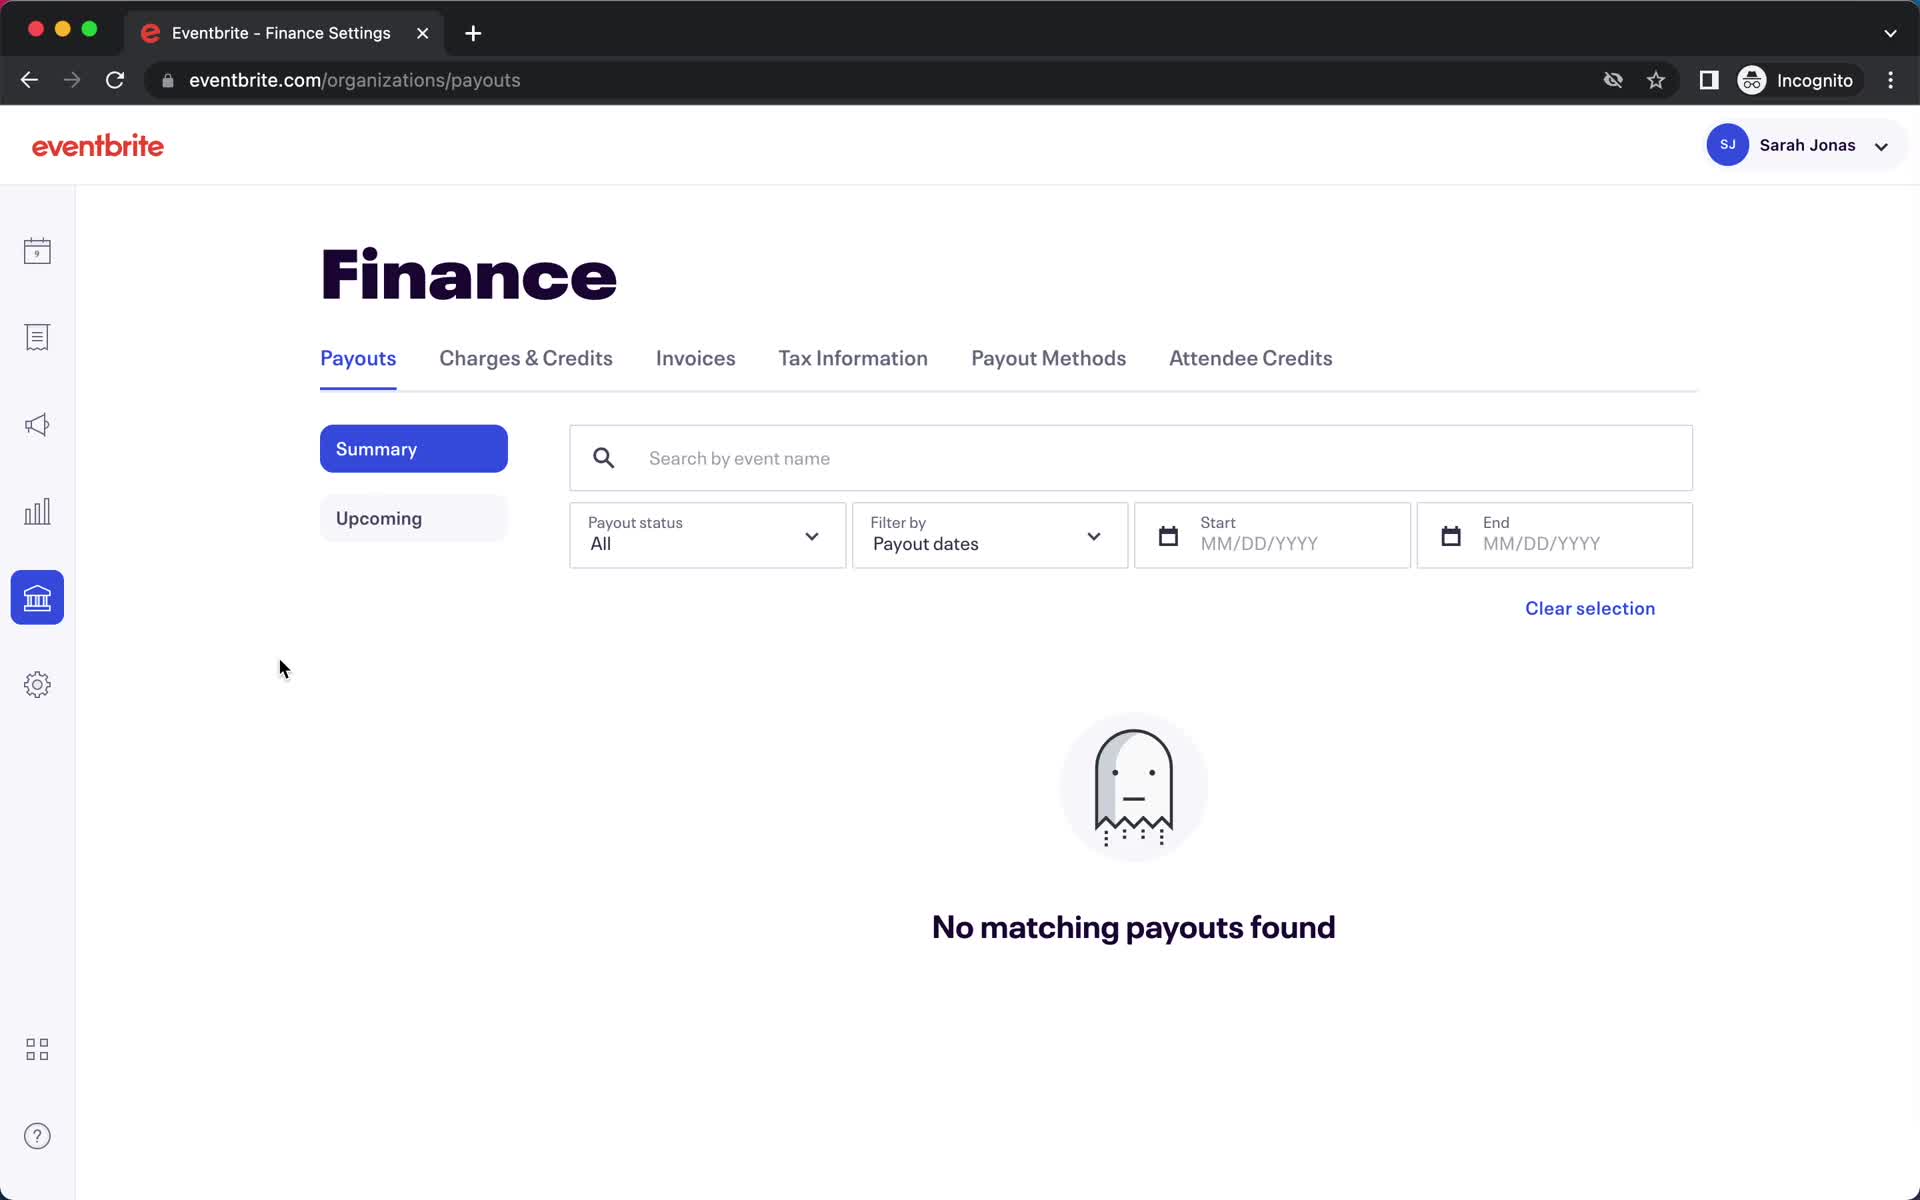Switch to the Tax Information tab

853,358
